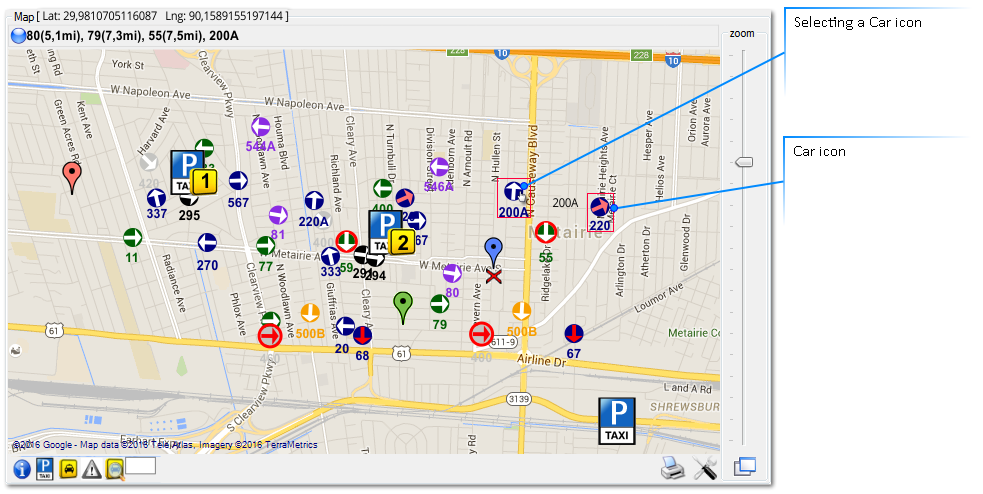This screenshot has height=494, width=983.
Task: Select car icon 337
Action: (x=156, y=199)
